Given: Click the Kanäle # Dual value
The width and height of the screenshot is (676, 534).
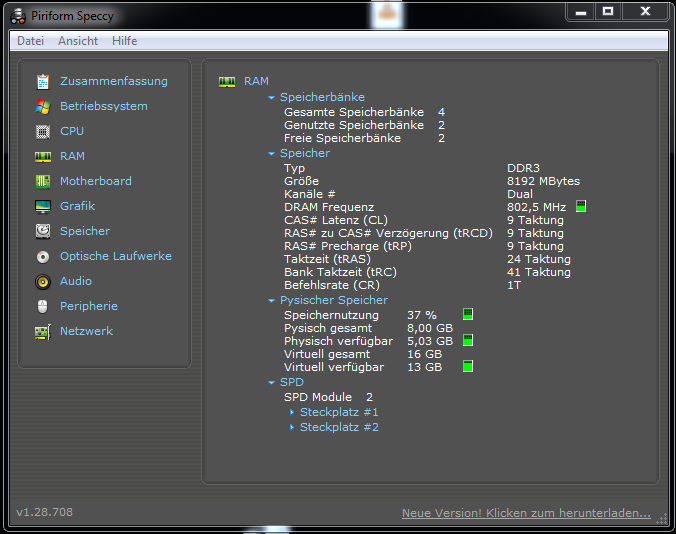Looking at the screenshot, I should coord(520,194).
